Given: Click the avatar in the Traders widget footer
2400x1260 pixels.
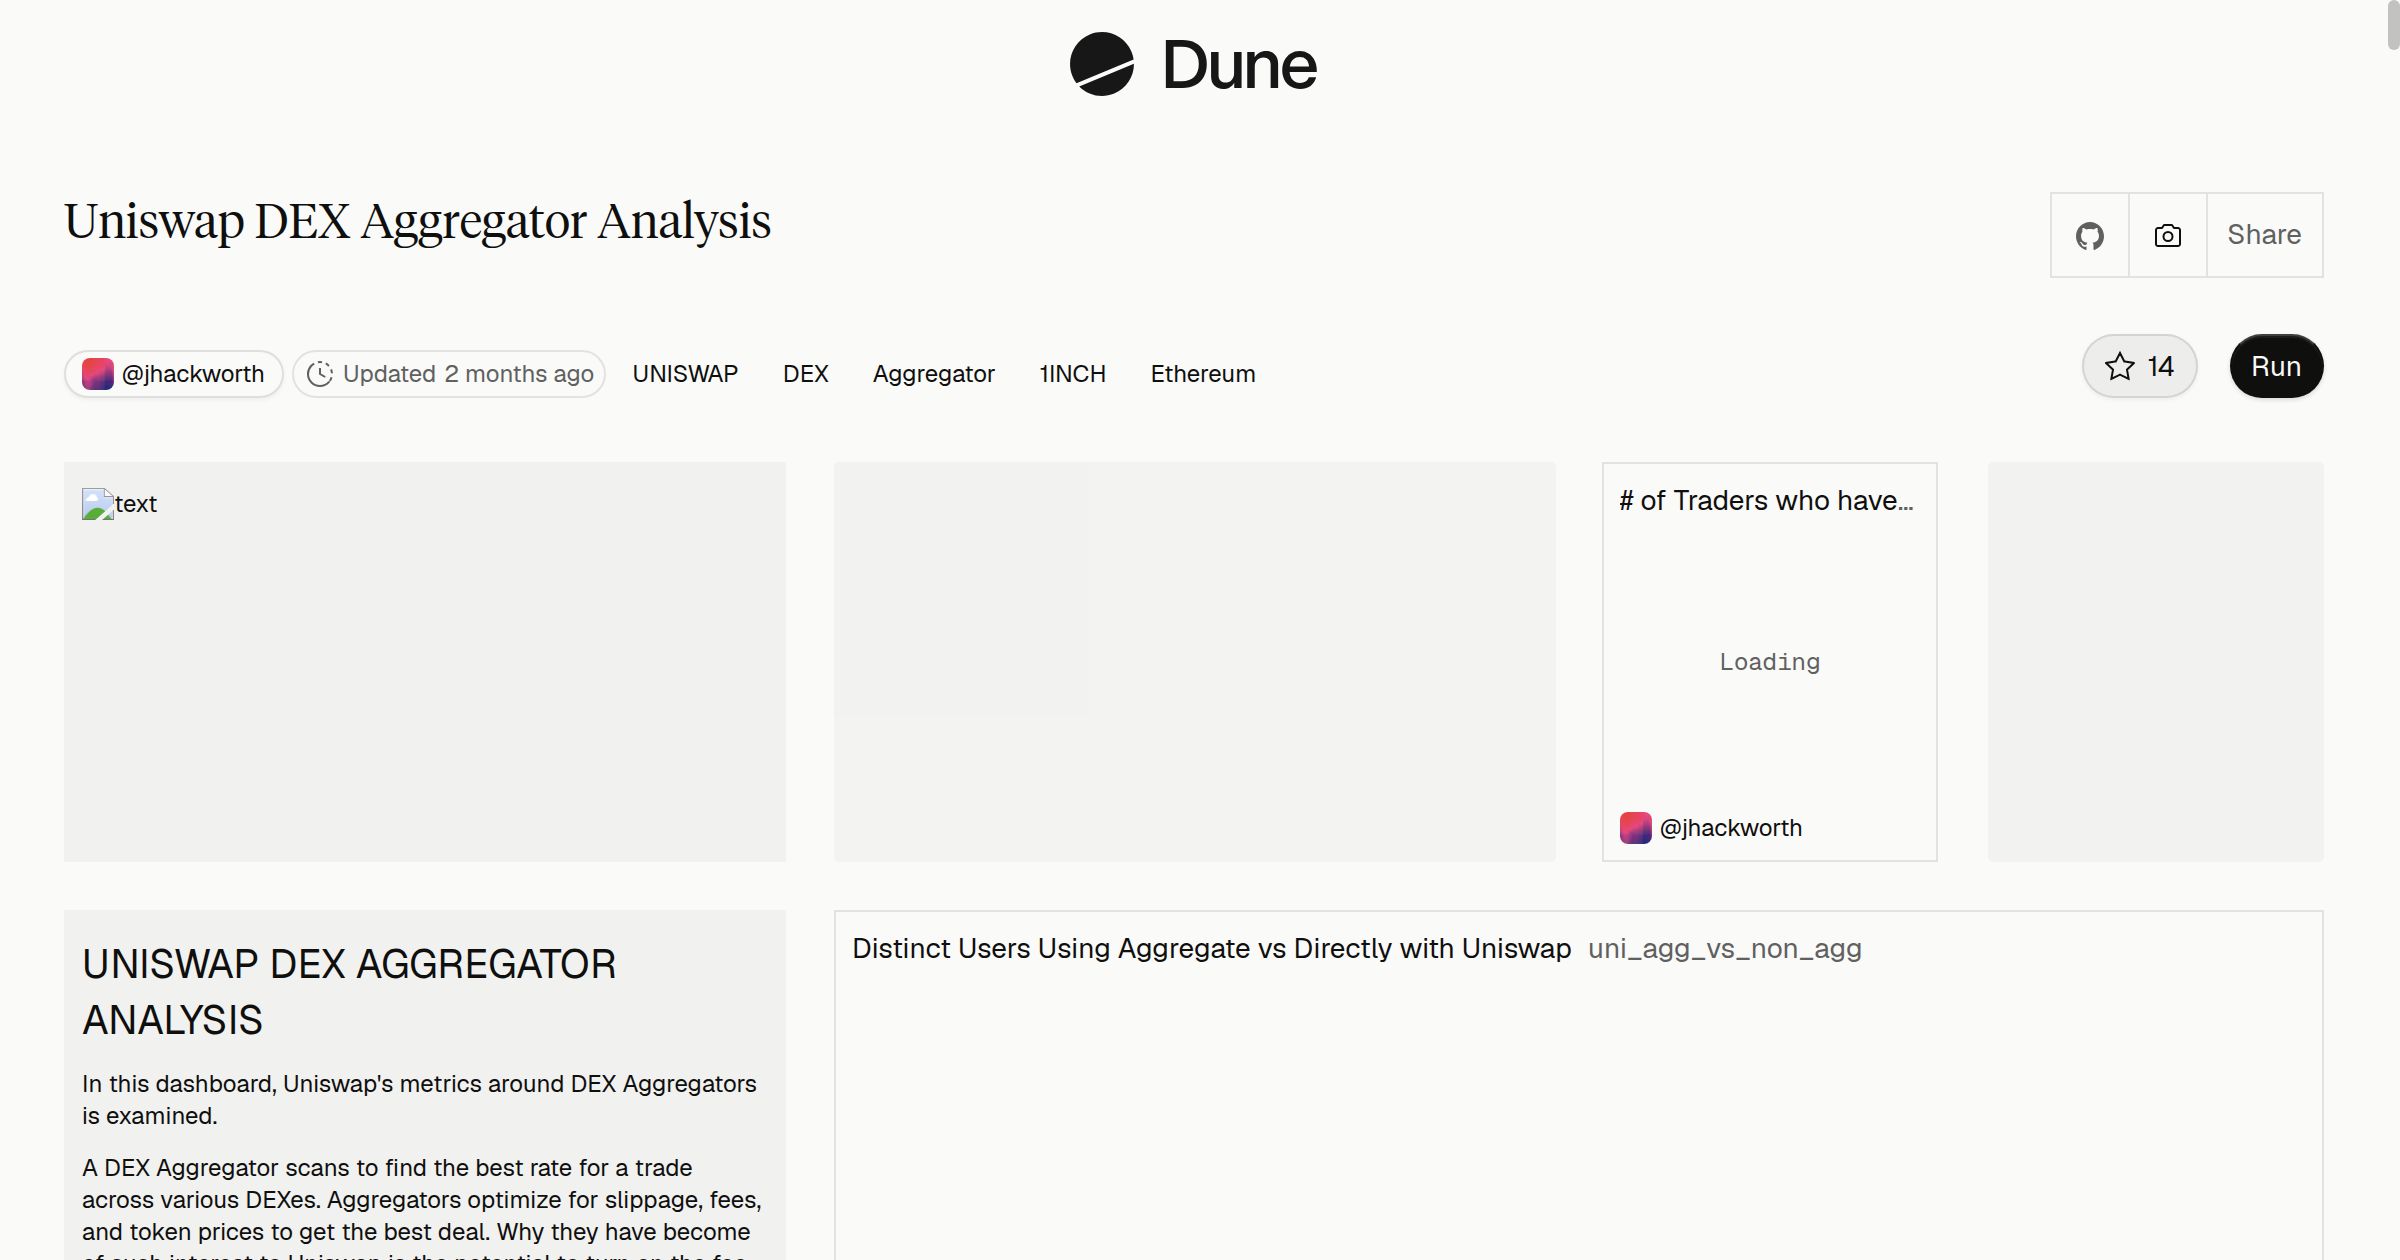Looking at the screenshot, I should 1636,828.
